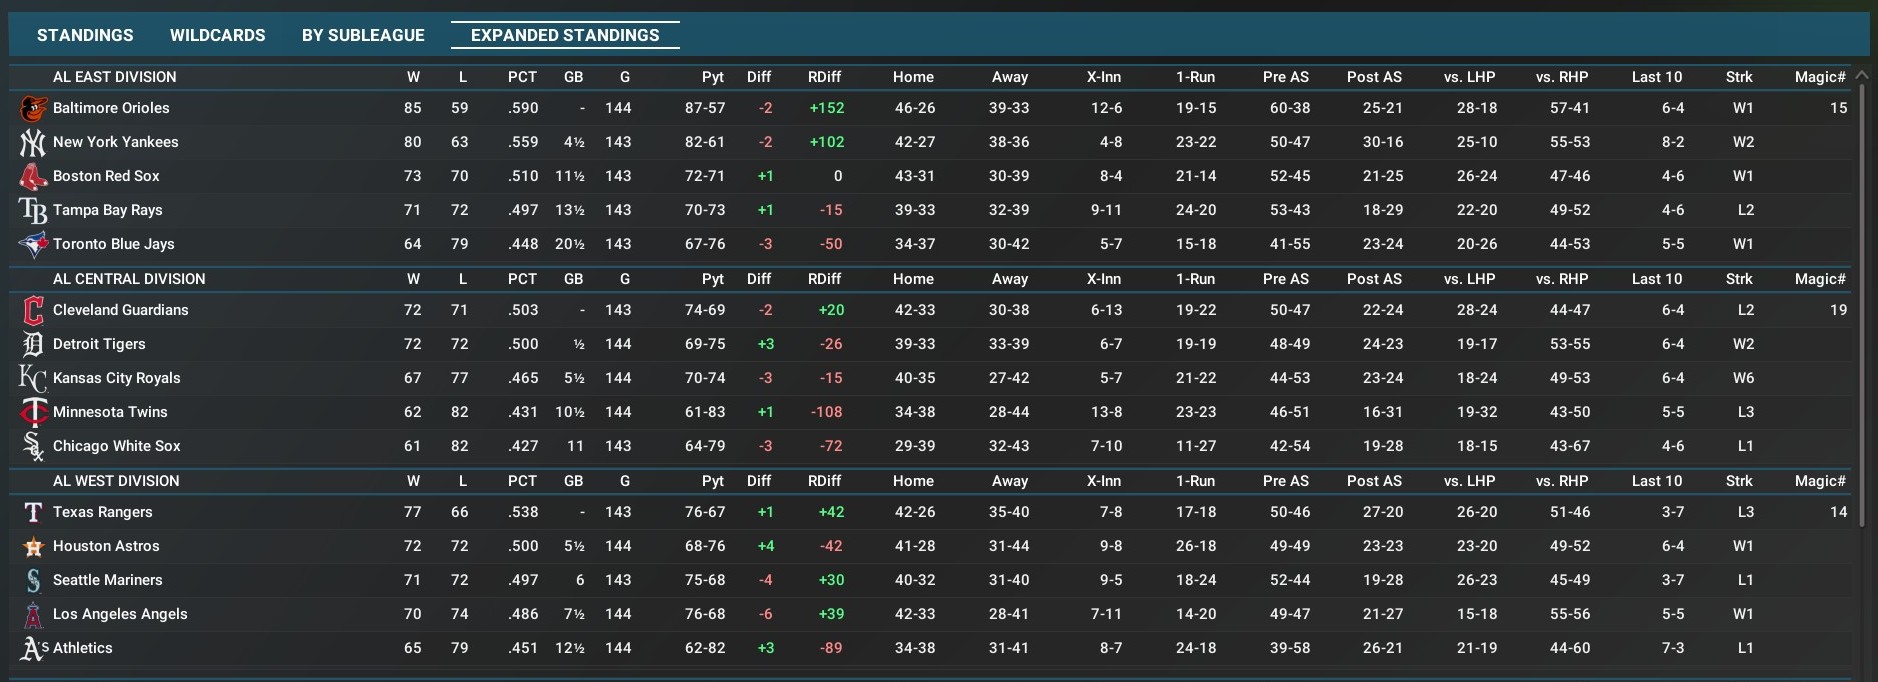This screenshot has height=682, width=1878.
Task: Click the Boston Red Sox logo
Action: (x=33, y=176)
